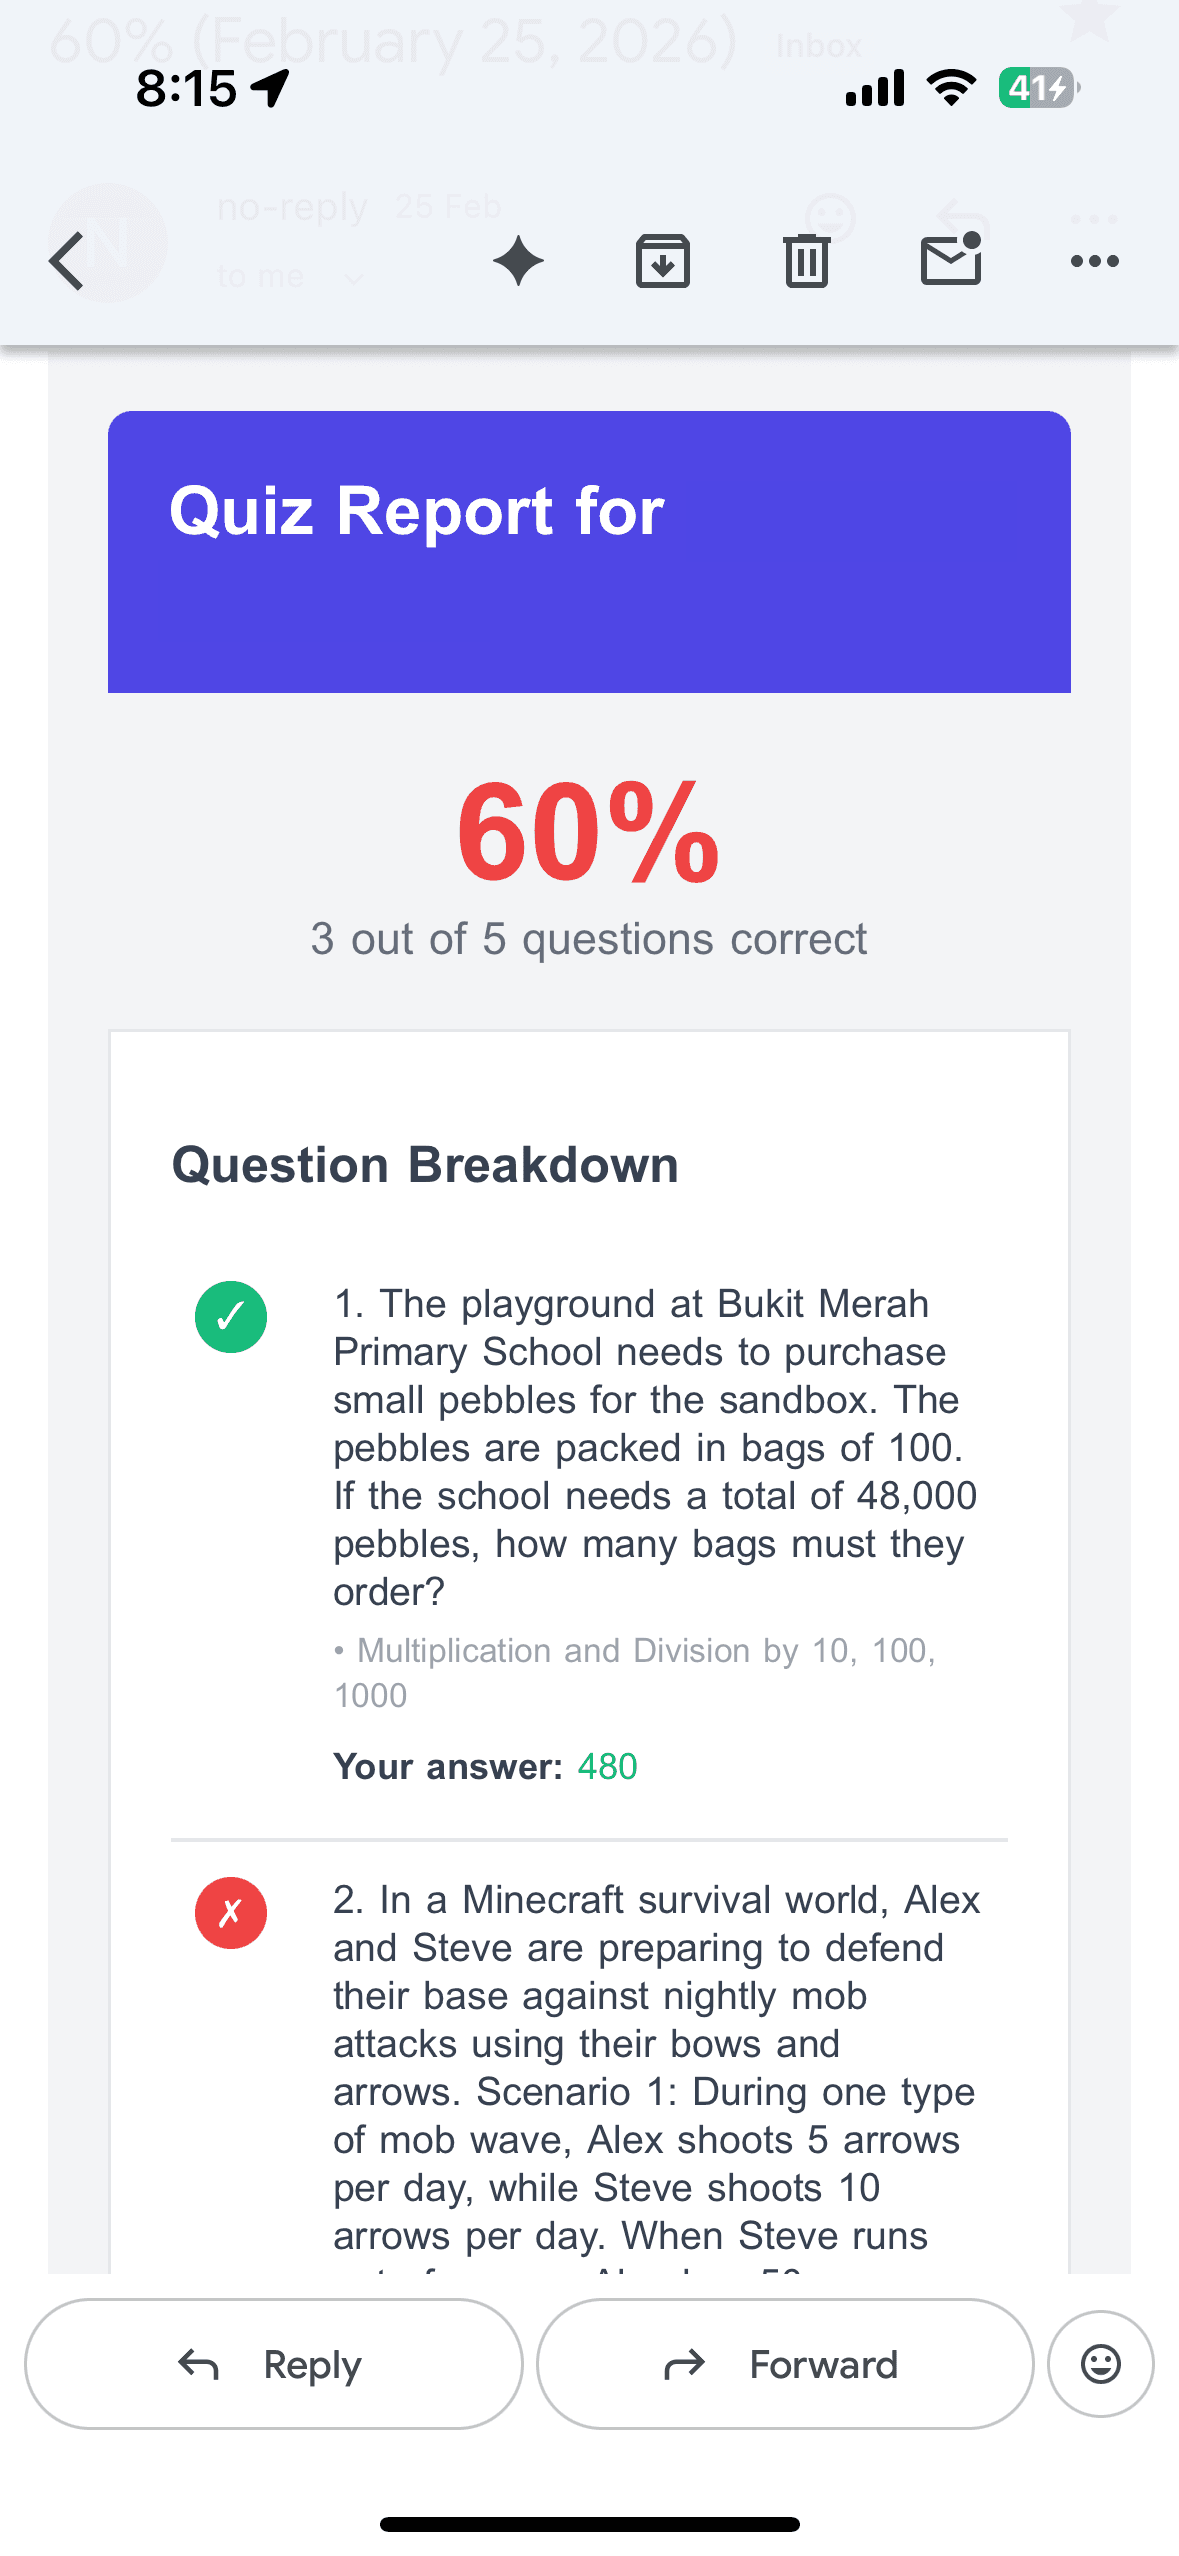
Task: Tap the faded Inbox label
Action: coord(819,46)
